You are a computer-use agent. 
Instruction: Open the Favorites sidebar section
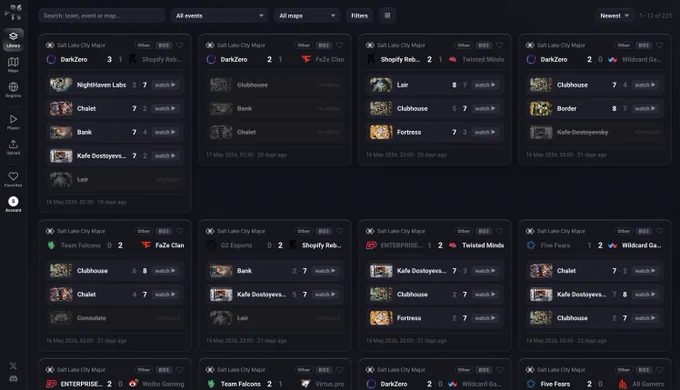13,179
